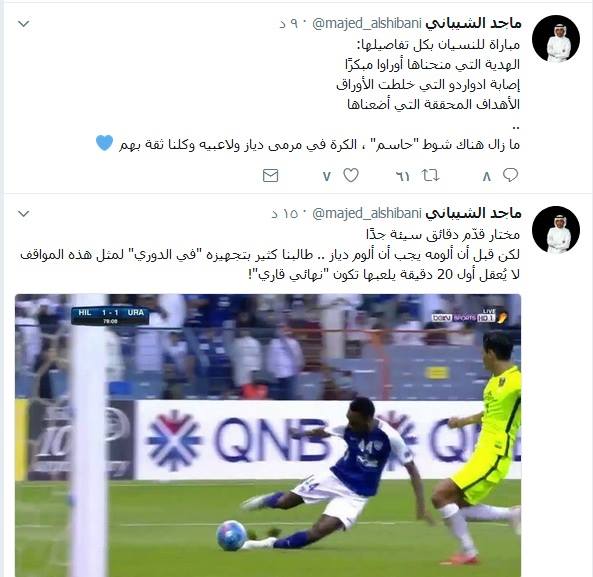Open profile picture on second tweet
Image resolution: width=593 pixels, height=577 pixels.
click(556, 230)
